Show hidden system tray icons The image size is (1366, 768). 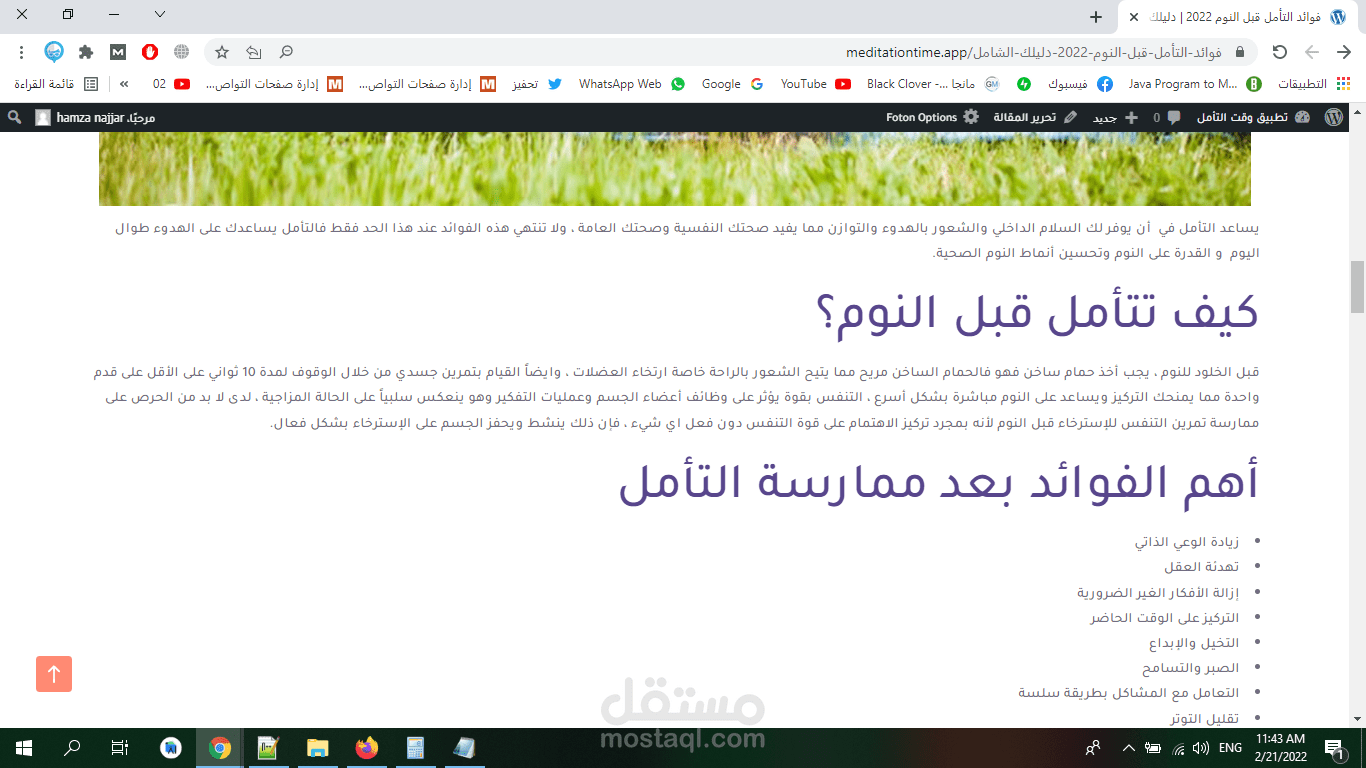click(x=1129, y=747)
